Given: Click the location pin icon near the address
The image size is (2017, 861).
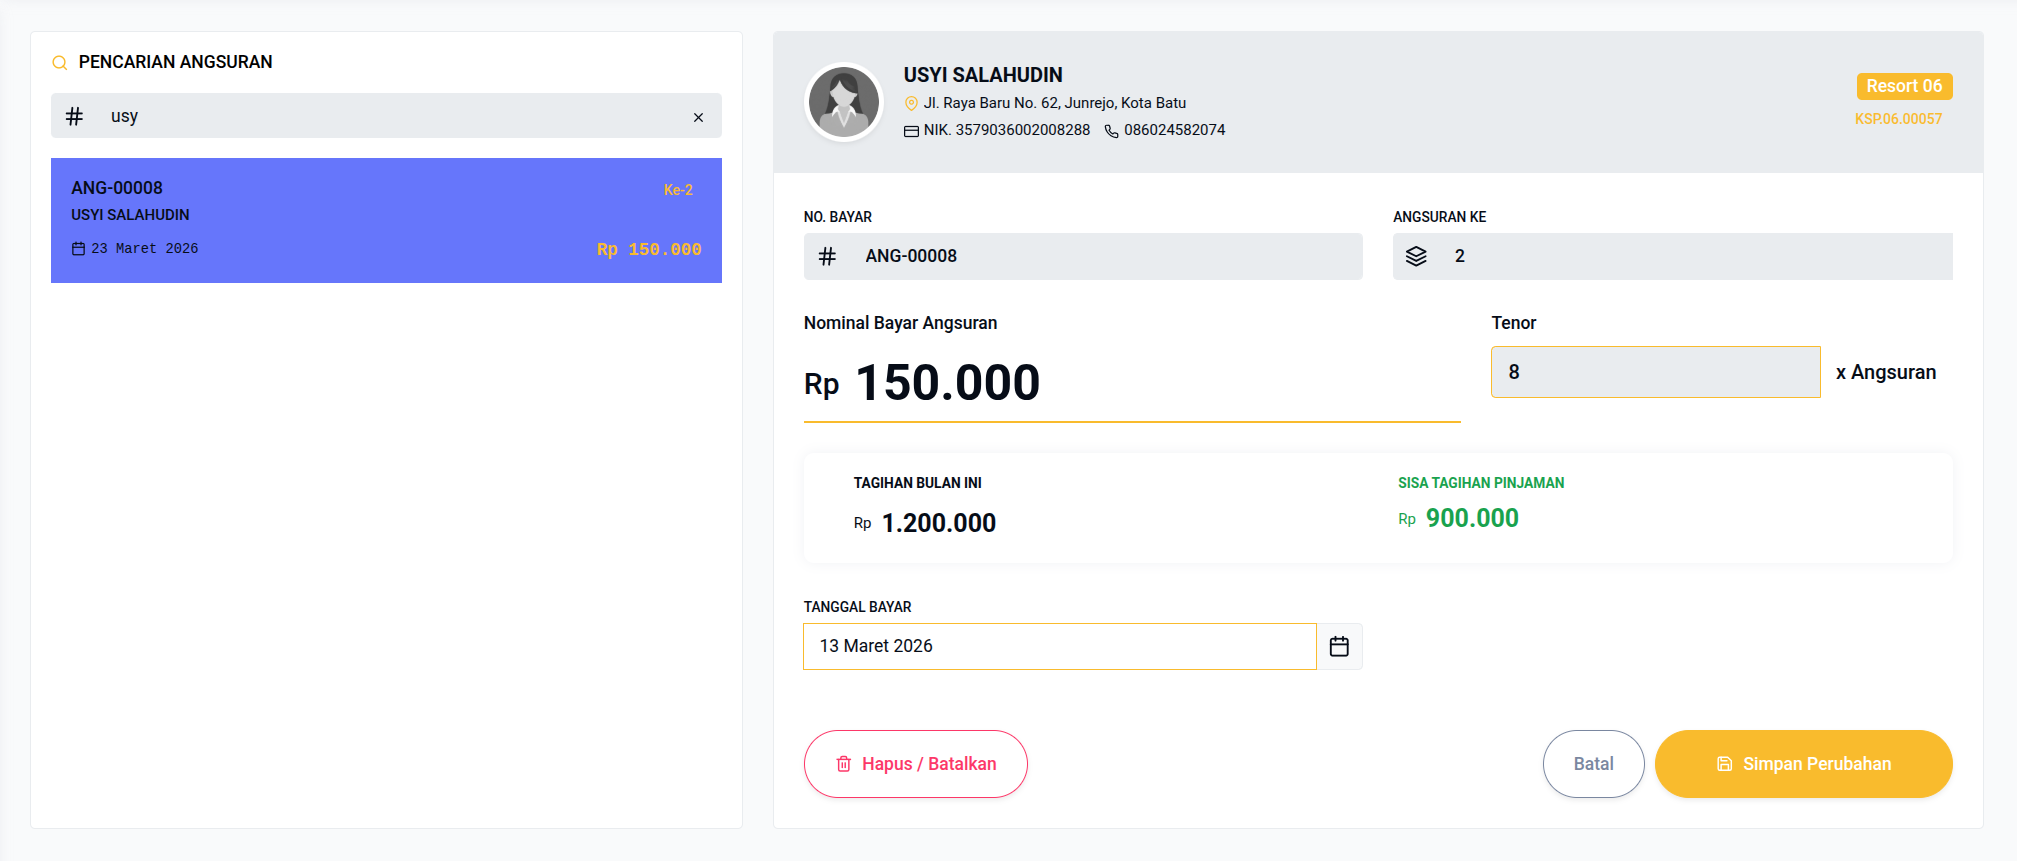Looking at the screenshot, I should tap(911, 102).
